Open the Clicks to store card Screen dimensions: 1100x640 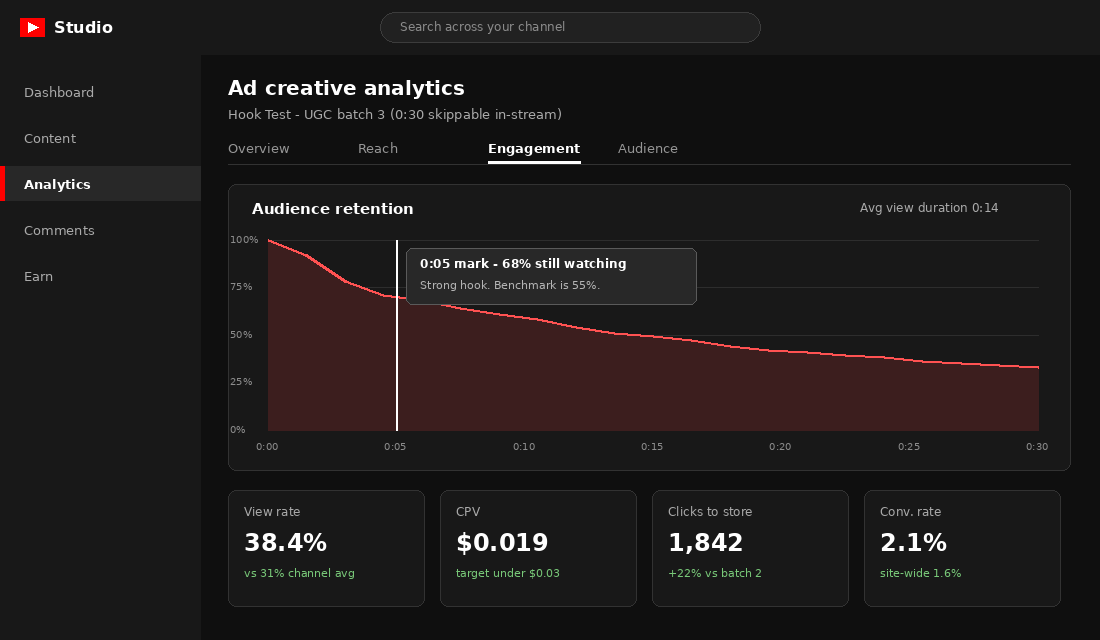[x=750, y=548]
